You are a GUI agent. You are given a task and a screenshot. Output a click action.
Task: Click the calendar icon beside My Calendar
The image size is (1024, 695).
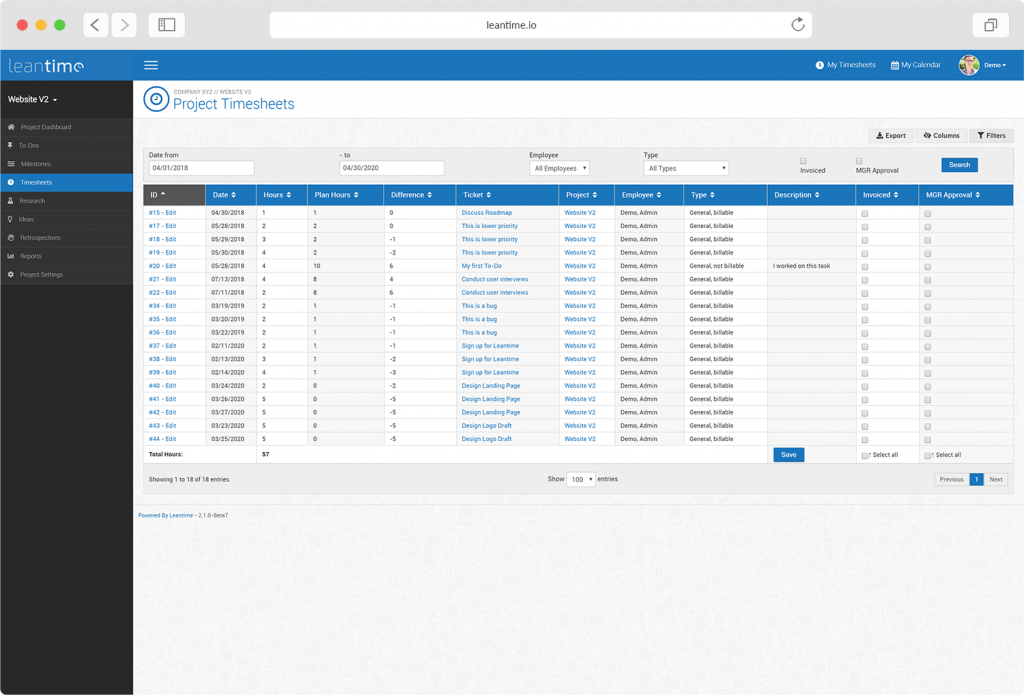(895, 65)
